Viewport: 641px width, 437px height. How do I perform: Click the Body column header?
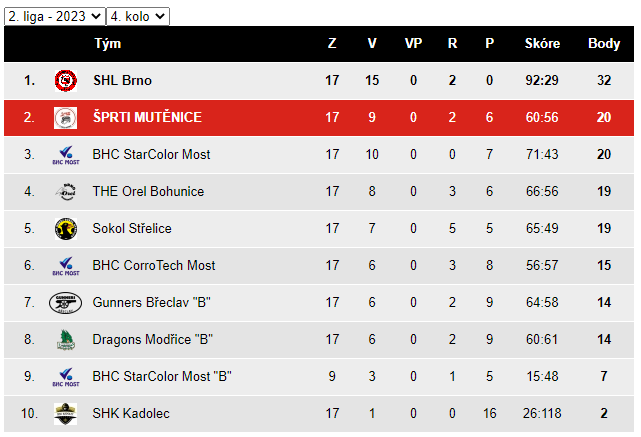pos(604,43)
